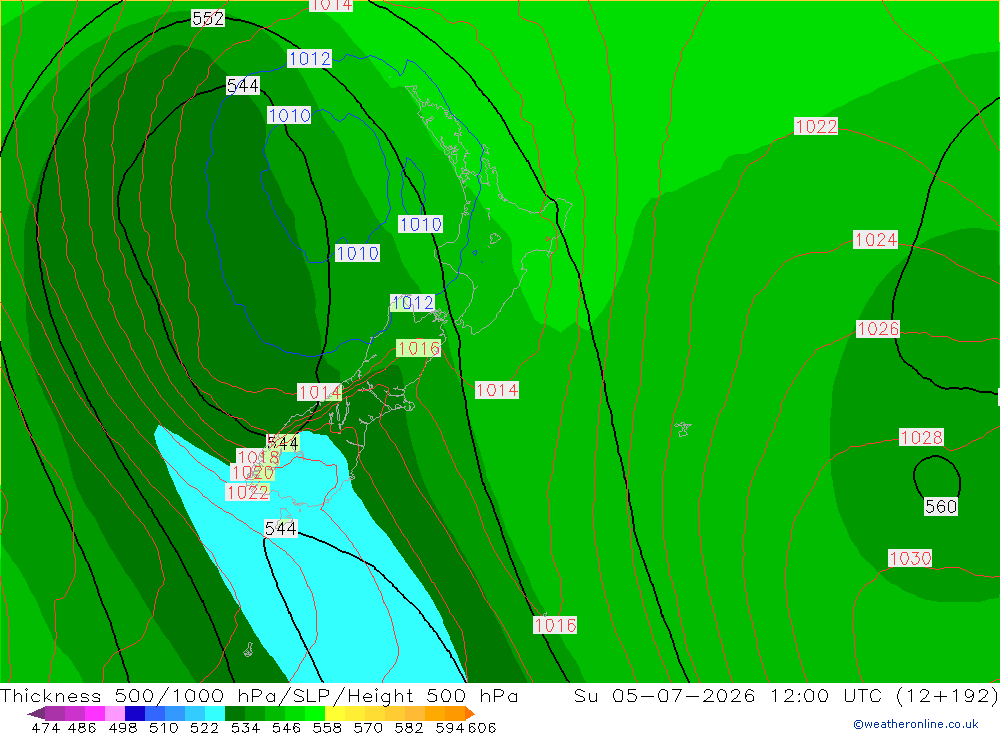Select the first yellow legend swatch above 558
The height and width of the screenshot is (733, 1000).
point(335,713)
